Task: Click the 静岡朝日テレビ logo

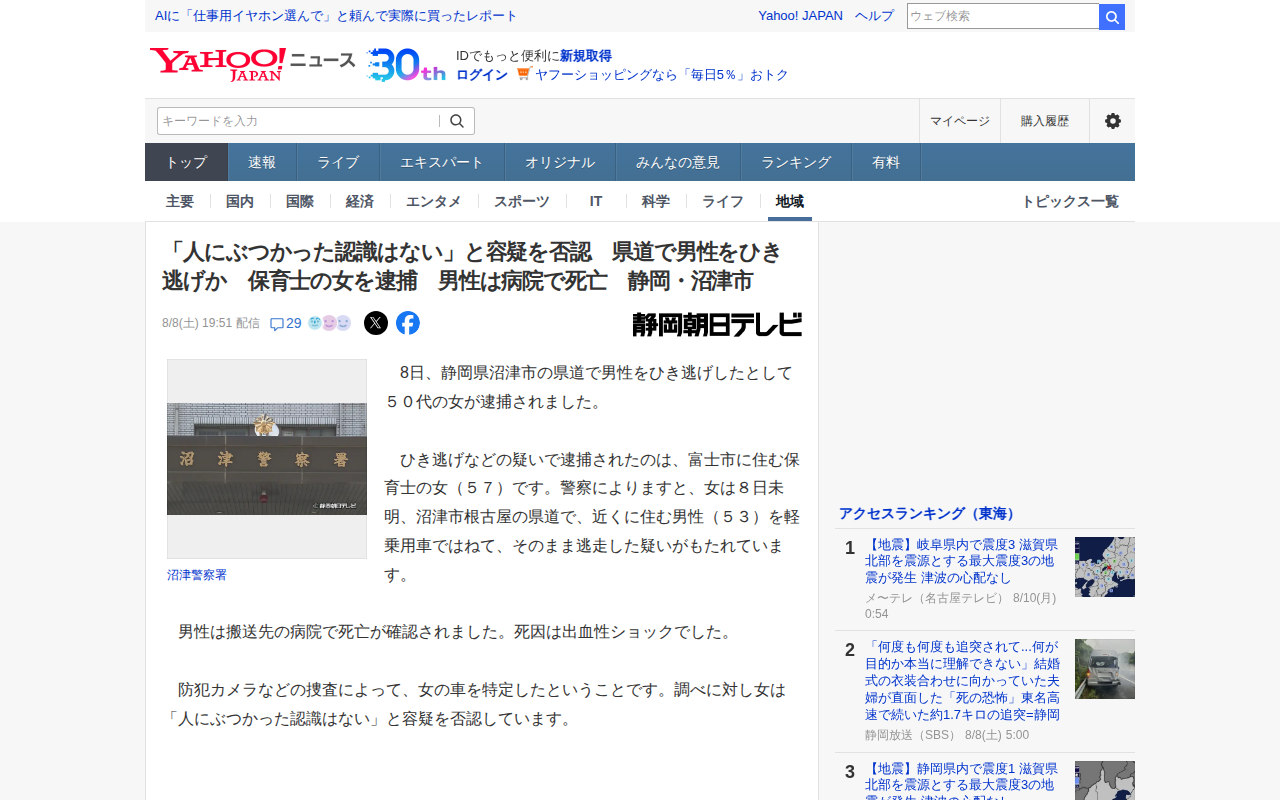Action: pos(717,324)
